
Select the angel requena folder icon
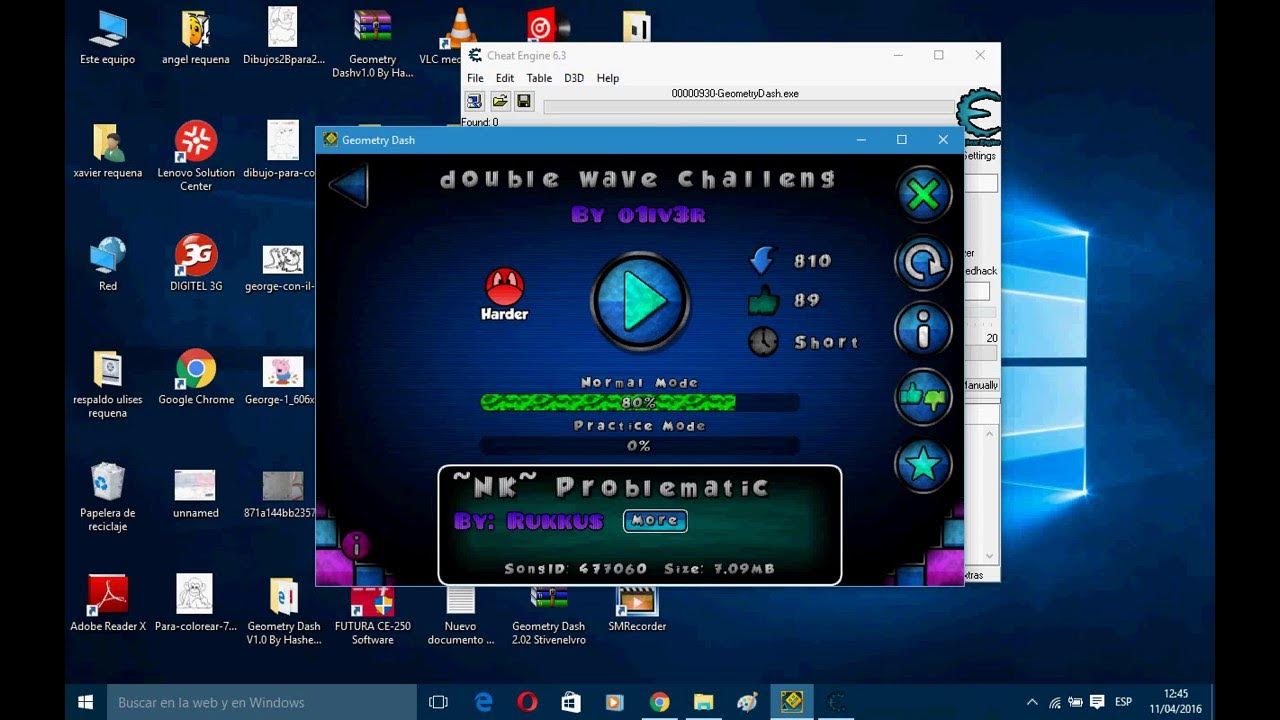pos(196,38)
